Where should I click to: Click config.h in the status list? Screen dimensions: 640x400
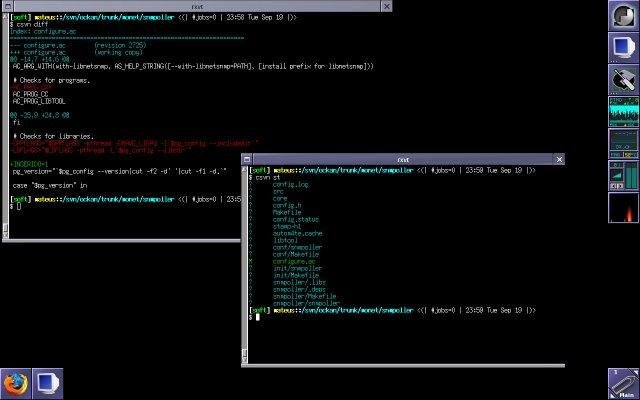click(287, 205)
